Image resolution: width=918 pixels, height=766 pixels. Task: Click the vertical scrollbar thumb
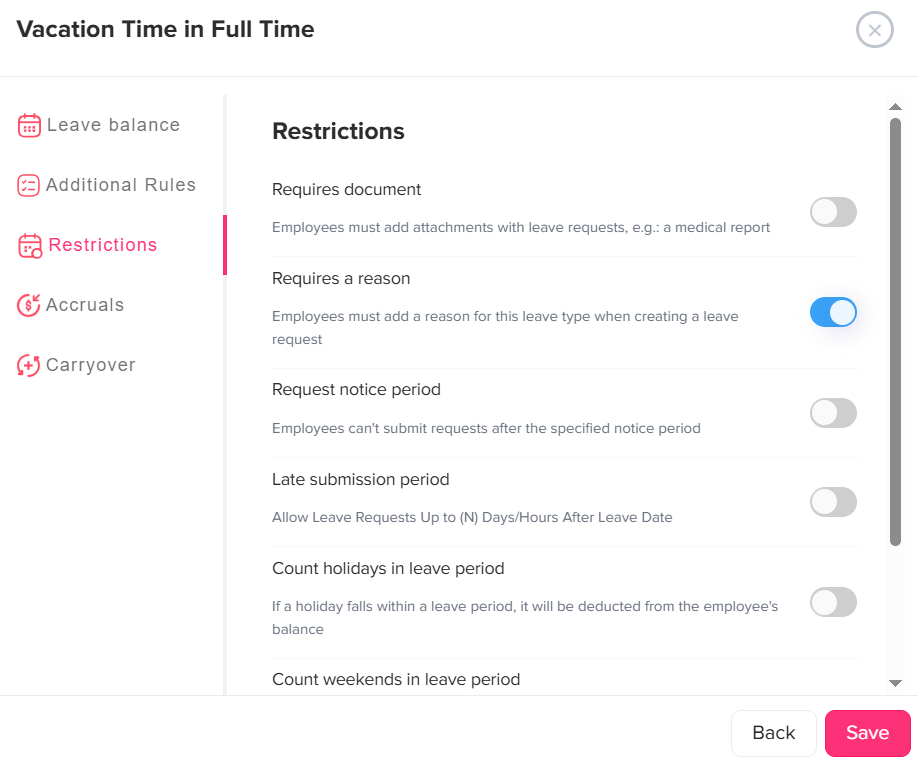896,330
